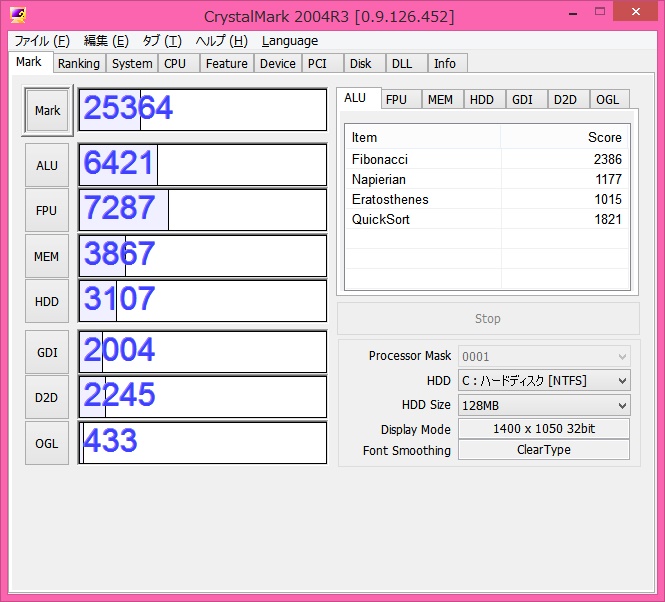The height and width of the screenshot is (602, 665).
Task: Click the Fibonacci score value 2386
Action: click(607, 159)
